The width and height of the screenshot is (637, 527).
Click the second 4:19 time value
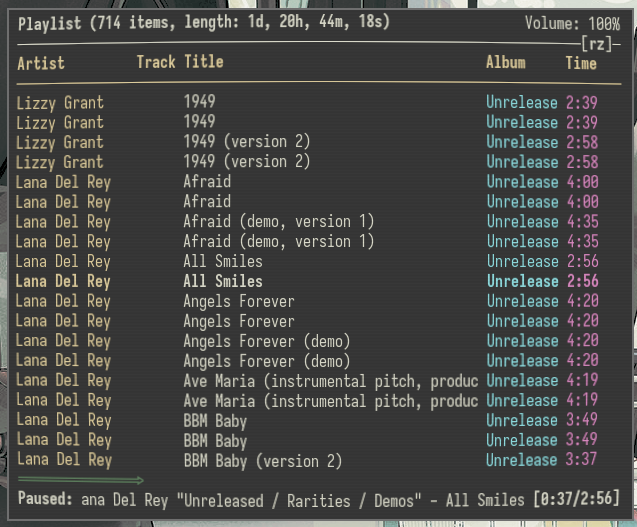(582, 399)
